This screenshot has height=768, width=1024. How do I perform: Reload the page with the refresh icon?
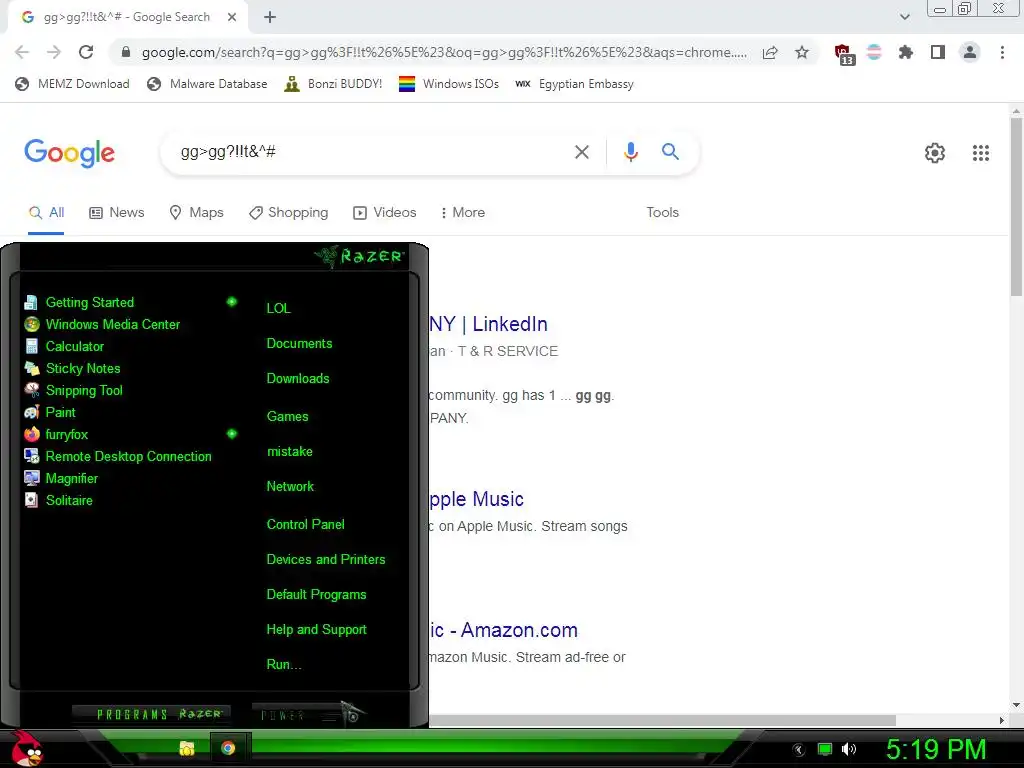click(x=86, y=52)
